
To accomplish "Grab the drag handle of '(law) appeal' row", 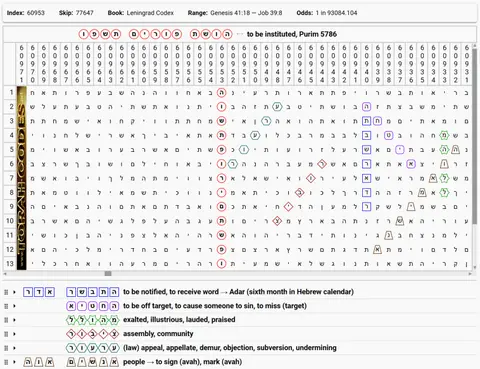I will [6, 348].
